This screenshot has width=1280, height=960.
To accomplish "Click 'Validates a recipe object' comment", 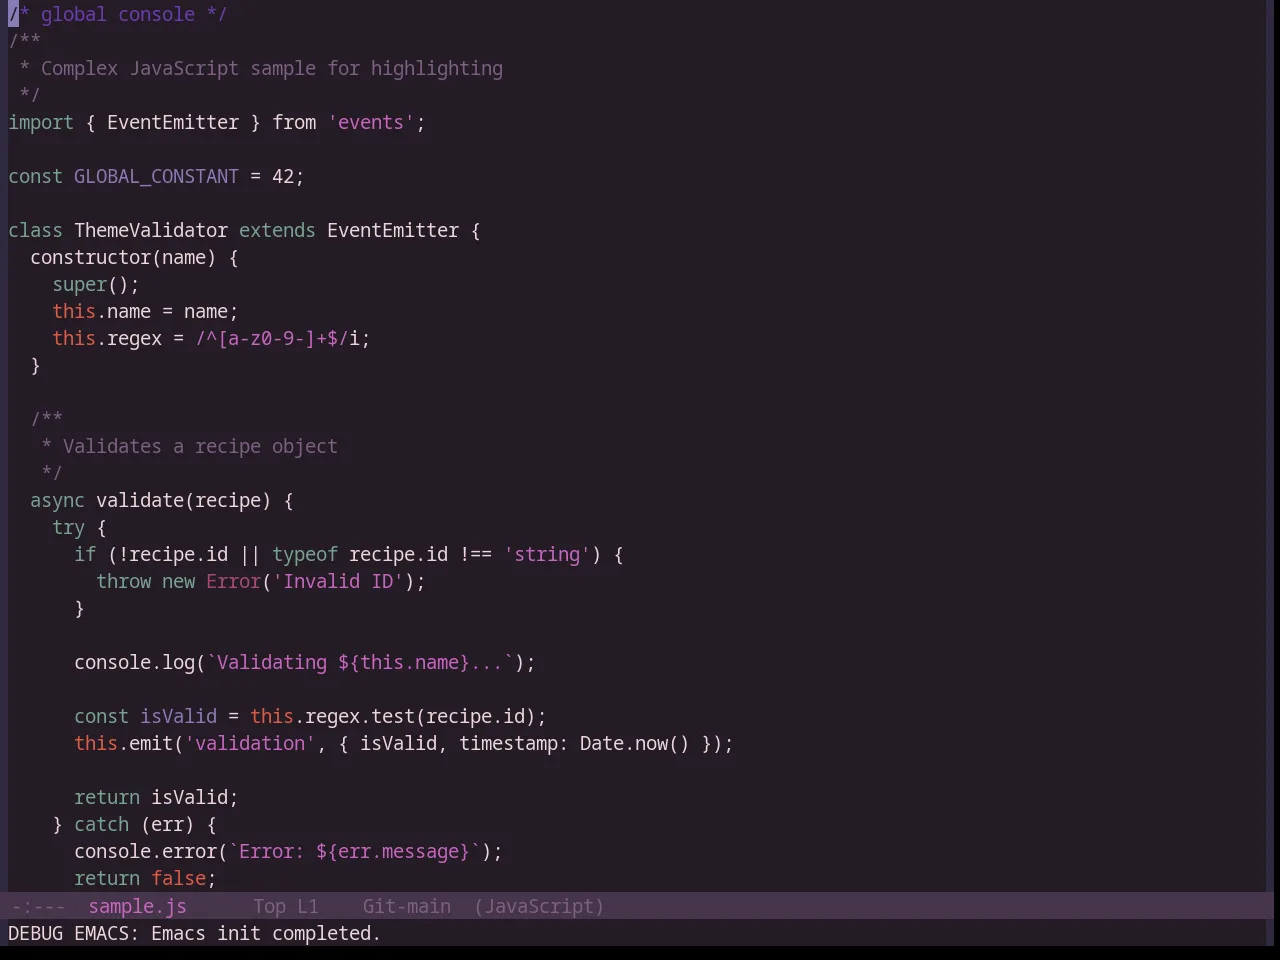I will pos(200,446).
